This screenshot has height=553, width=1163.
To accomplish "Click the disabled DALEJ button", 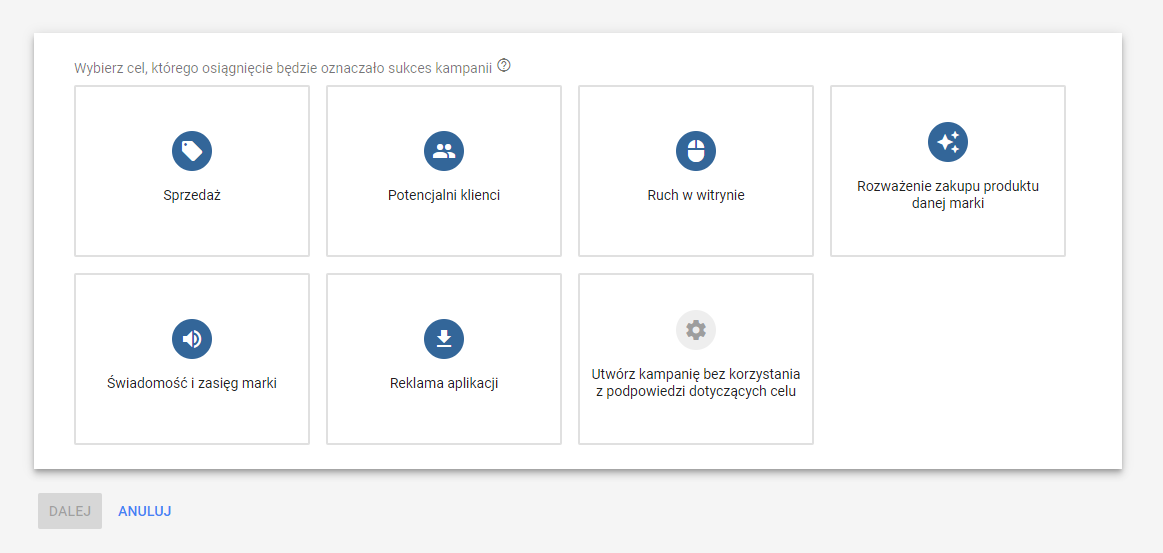I will [70, 511].
